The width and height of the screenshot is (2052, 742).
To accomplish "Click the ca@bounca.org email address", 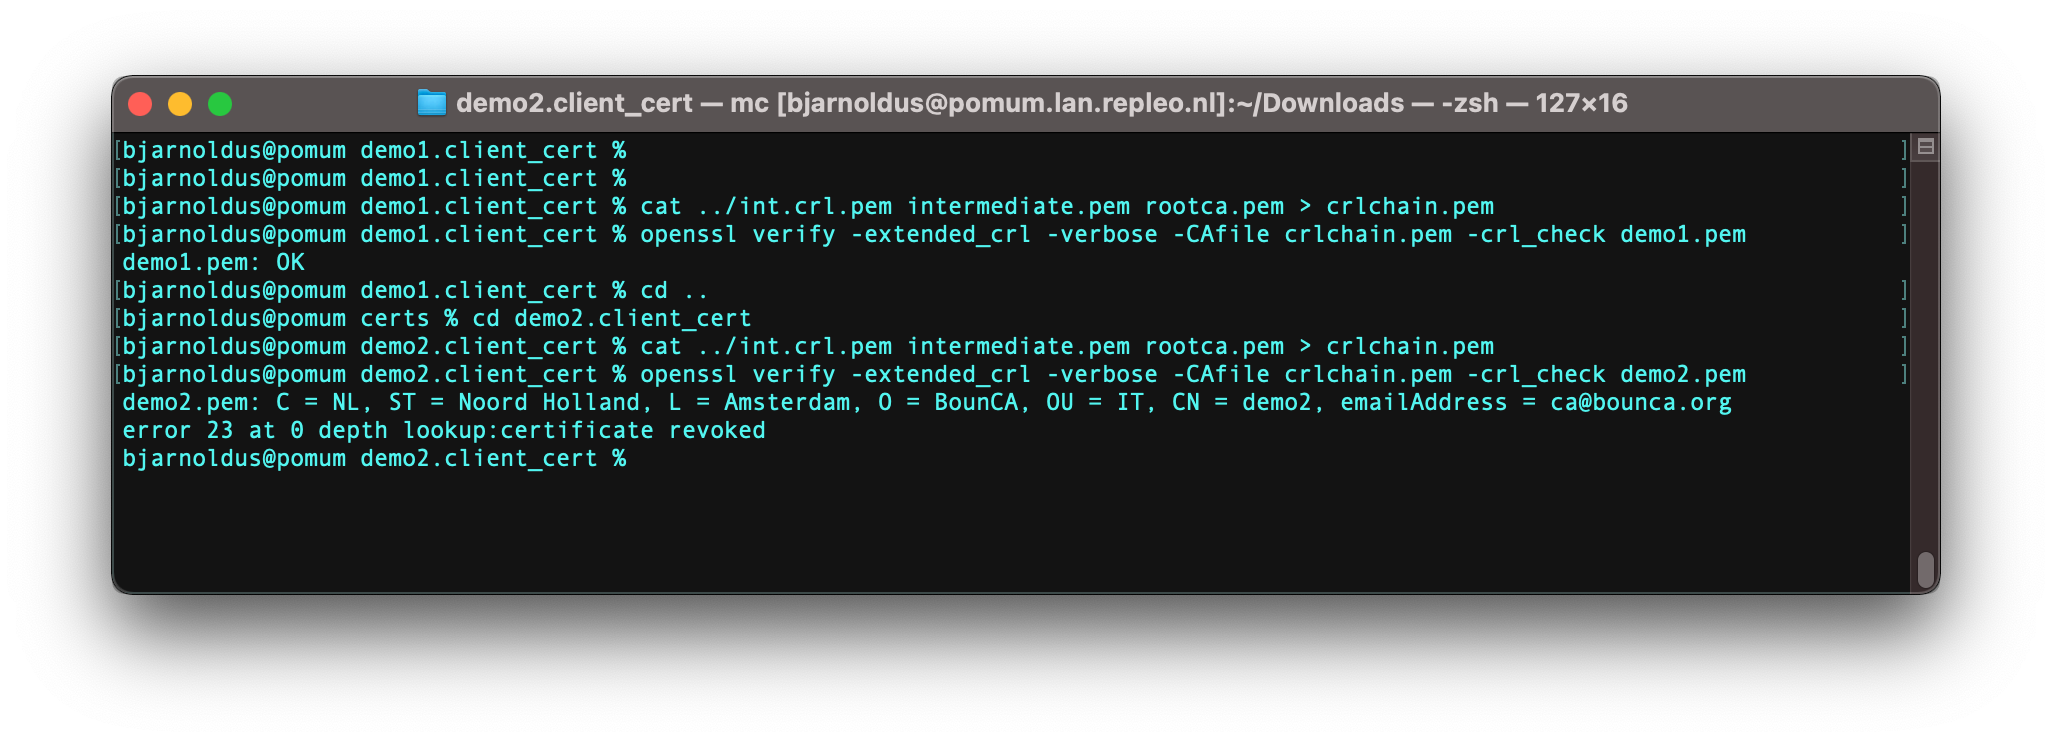I will [x=1641, y=402].
